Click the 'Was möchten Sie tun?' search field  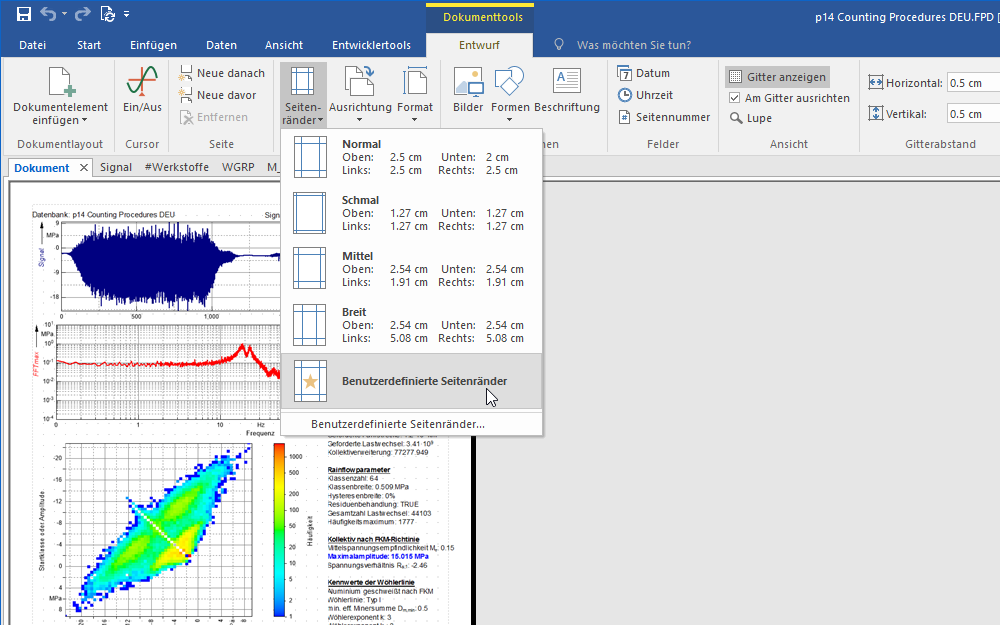point(633,45)
